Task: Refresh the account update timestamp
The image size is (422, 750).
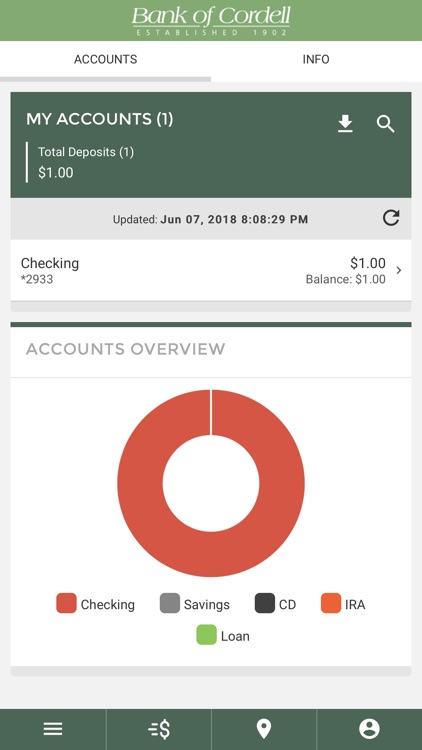Action: click(x=391, y=218)
